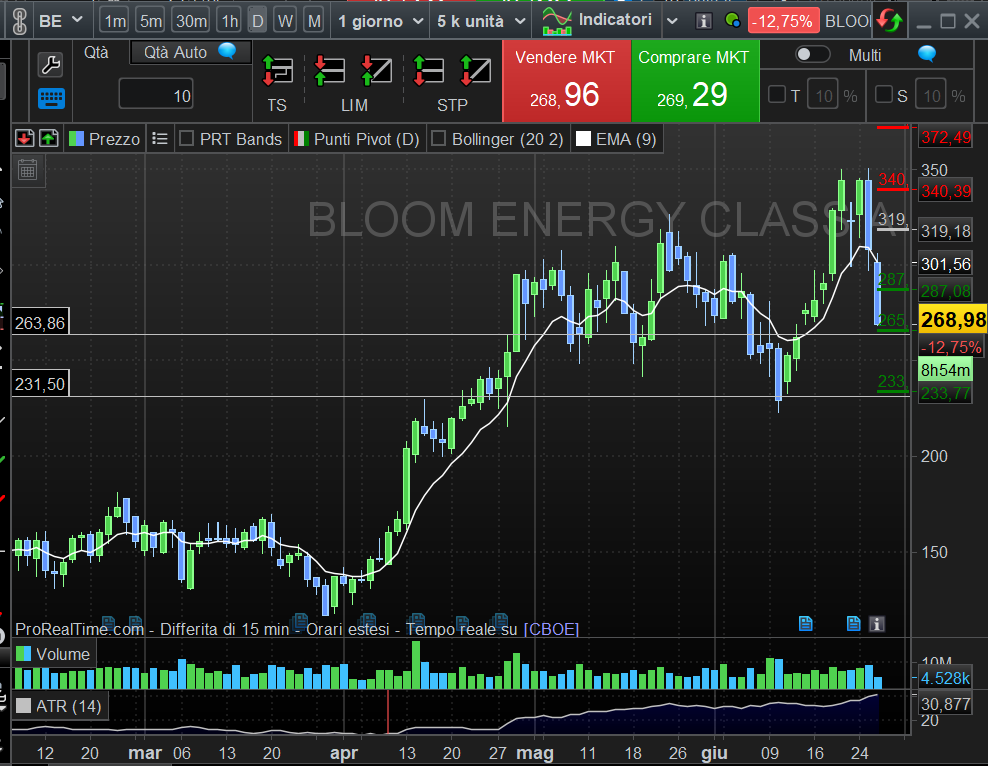Image resolution: width=988 pixels, height=766 pixels.
Task: Click Vendere MKT sell button
Action: click(x=566, y=81)
